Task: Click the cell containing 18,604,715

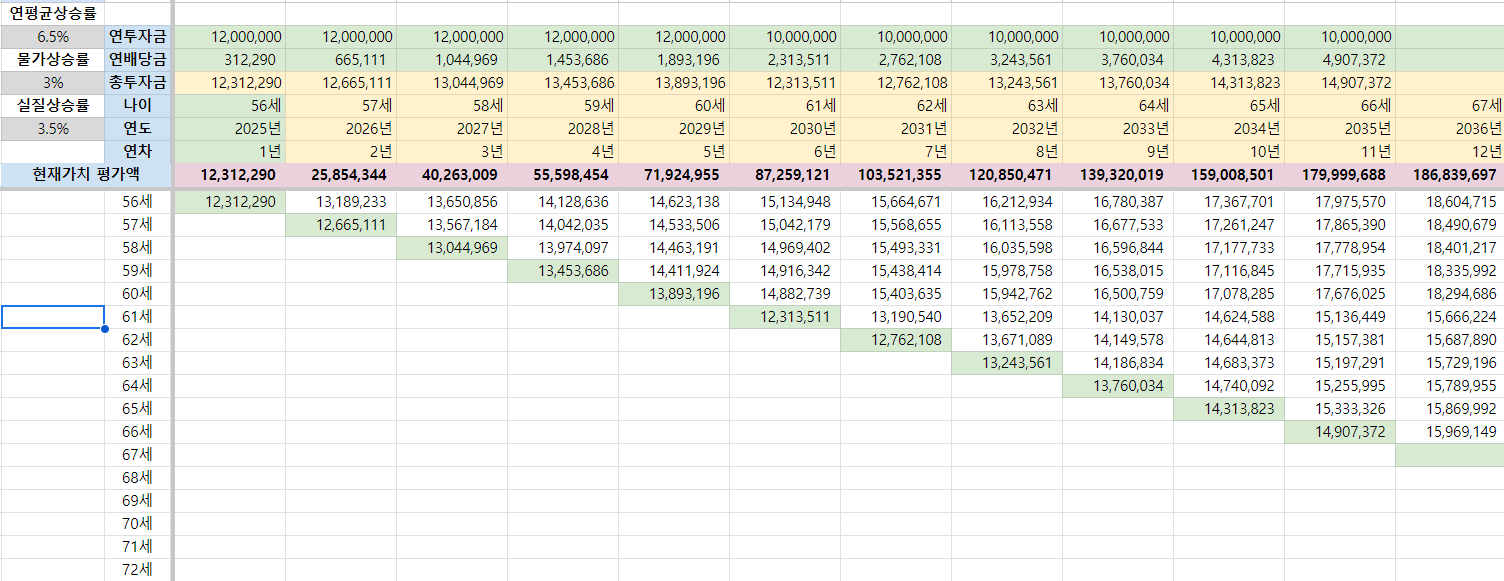Action: tap(1448, 201)
